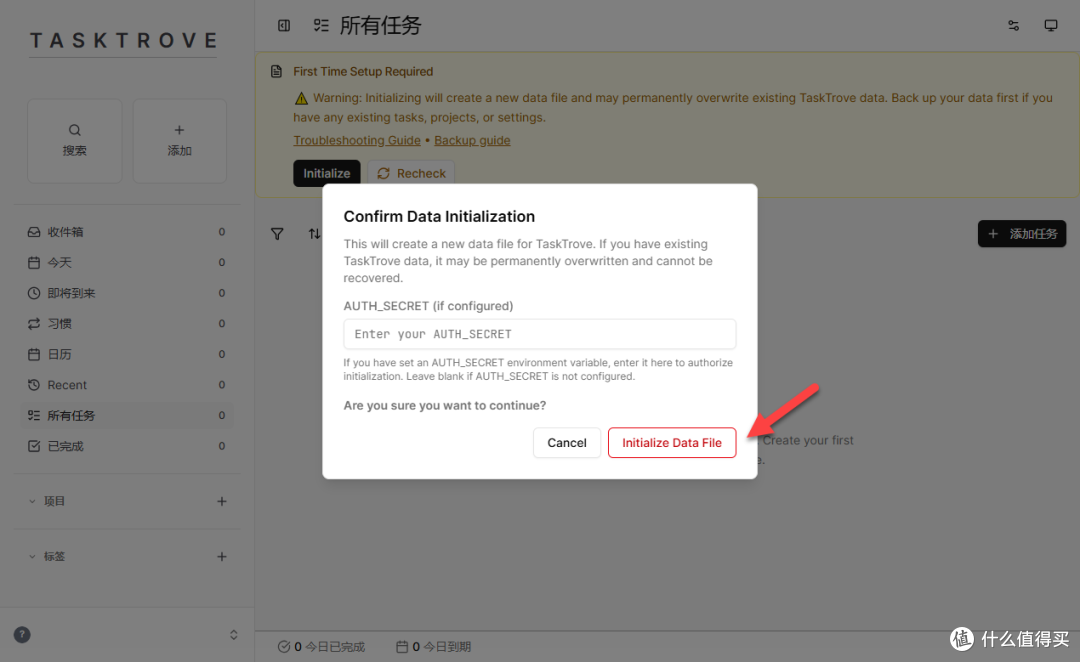Viewport: 1080px width, 662px height.
Task: Open the Recent view
Action: 127,384
